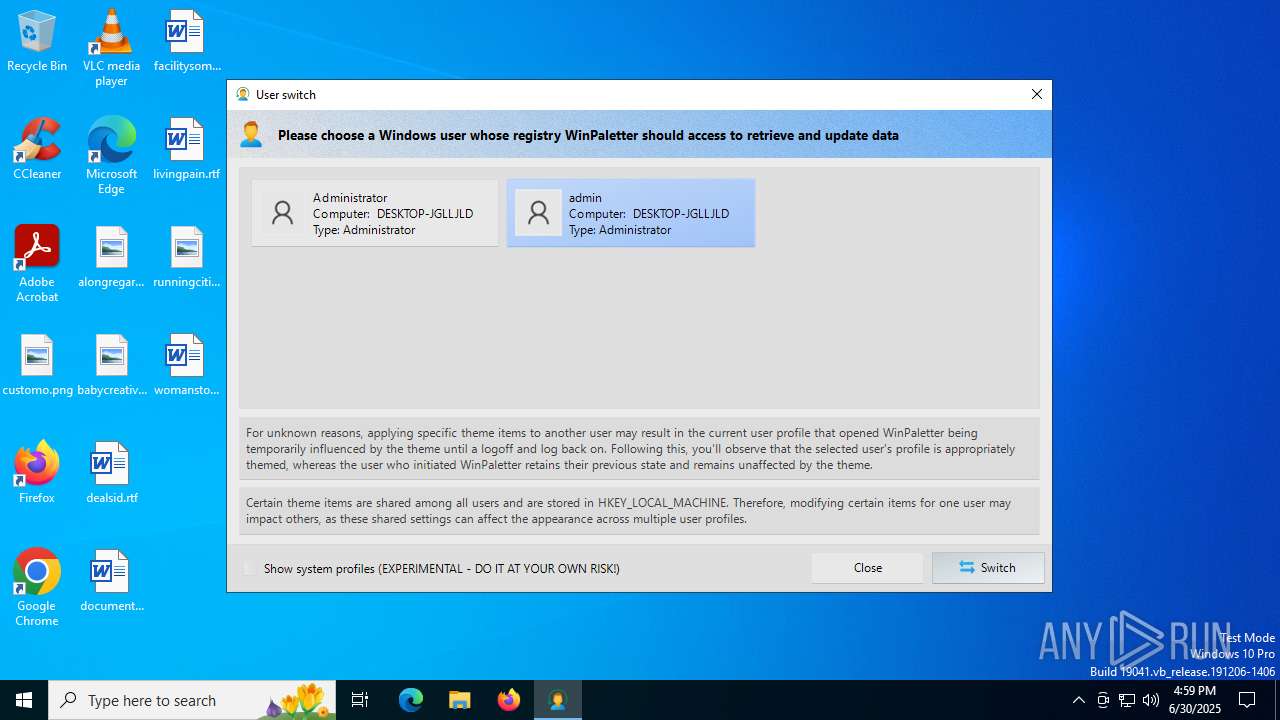Select livingpain.rtf desktop file

(187, 150)
